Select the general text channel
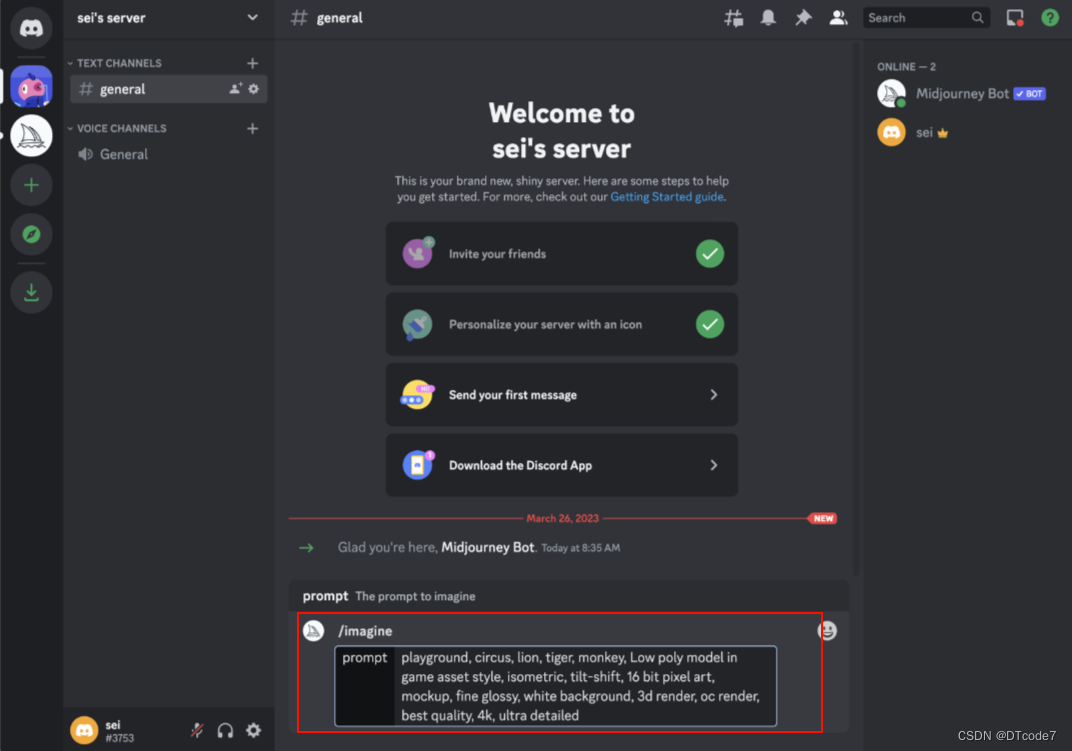Viewport: 1072px width, 751px height. (x=168, y=89)
